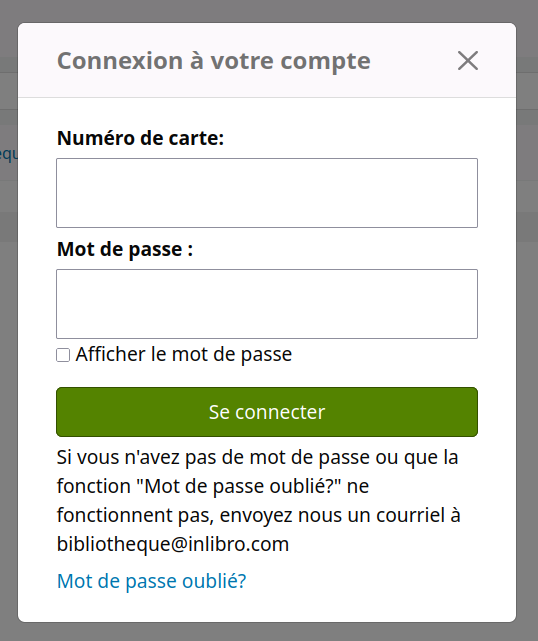Click the dimmed backdrop above the dialog header
Image resolution: width=538 pixels, height=641 pixels.
click(x=269, y=11)
